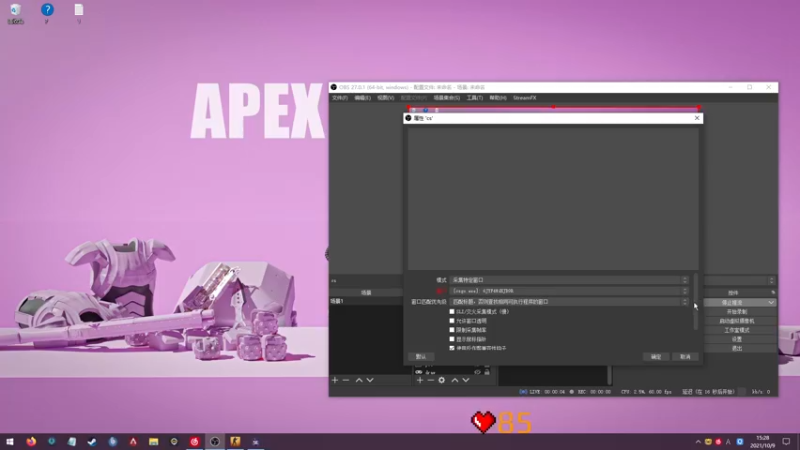
Task: Remove the selected source with the minus icon
Action: (431, 380)
